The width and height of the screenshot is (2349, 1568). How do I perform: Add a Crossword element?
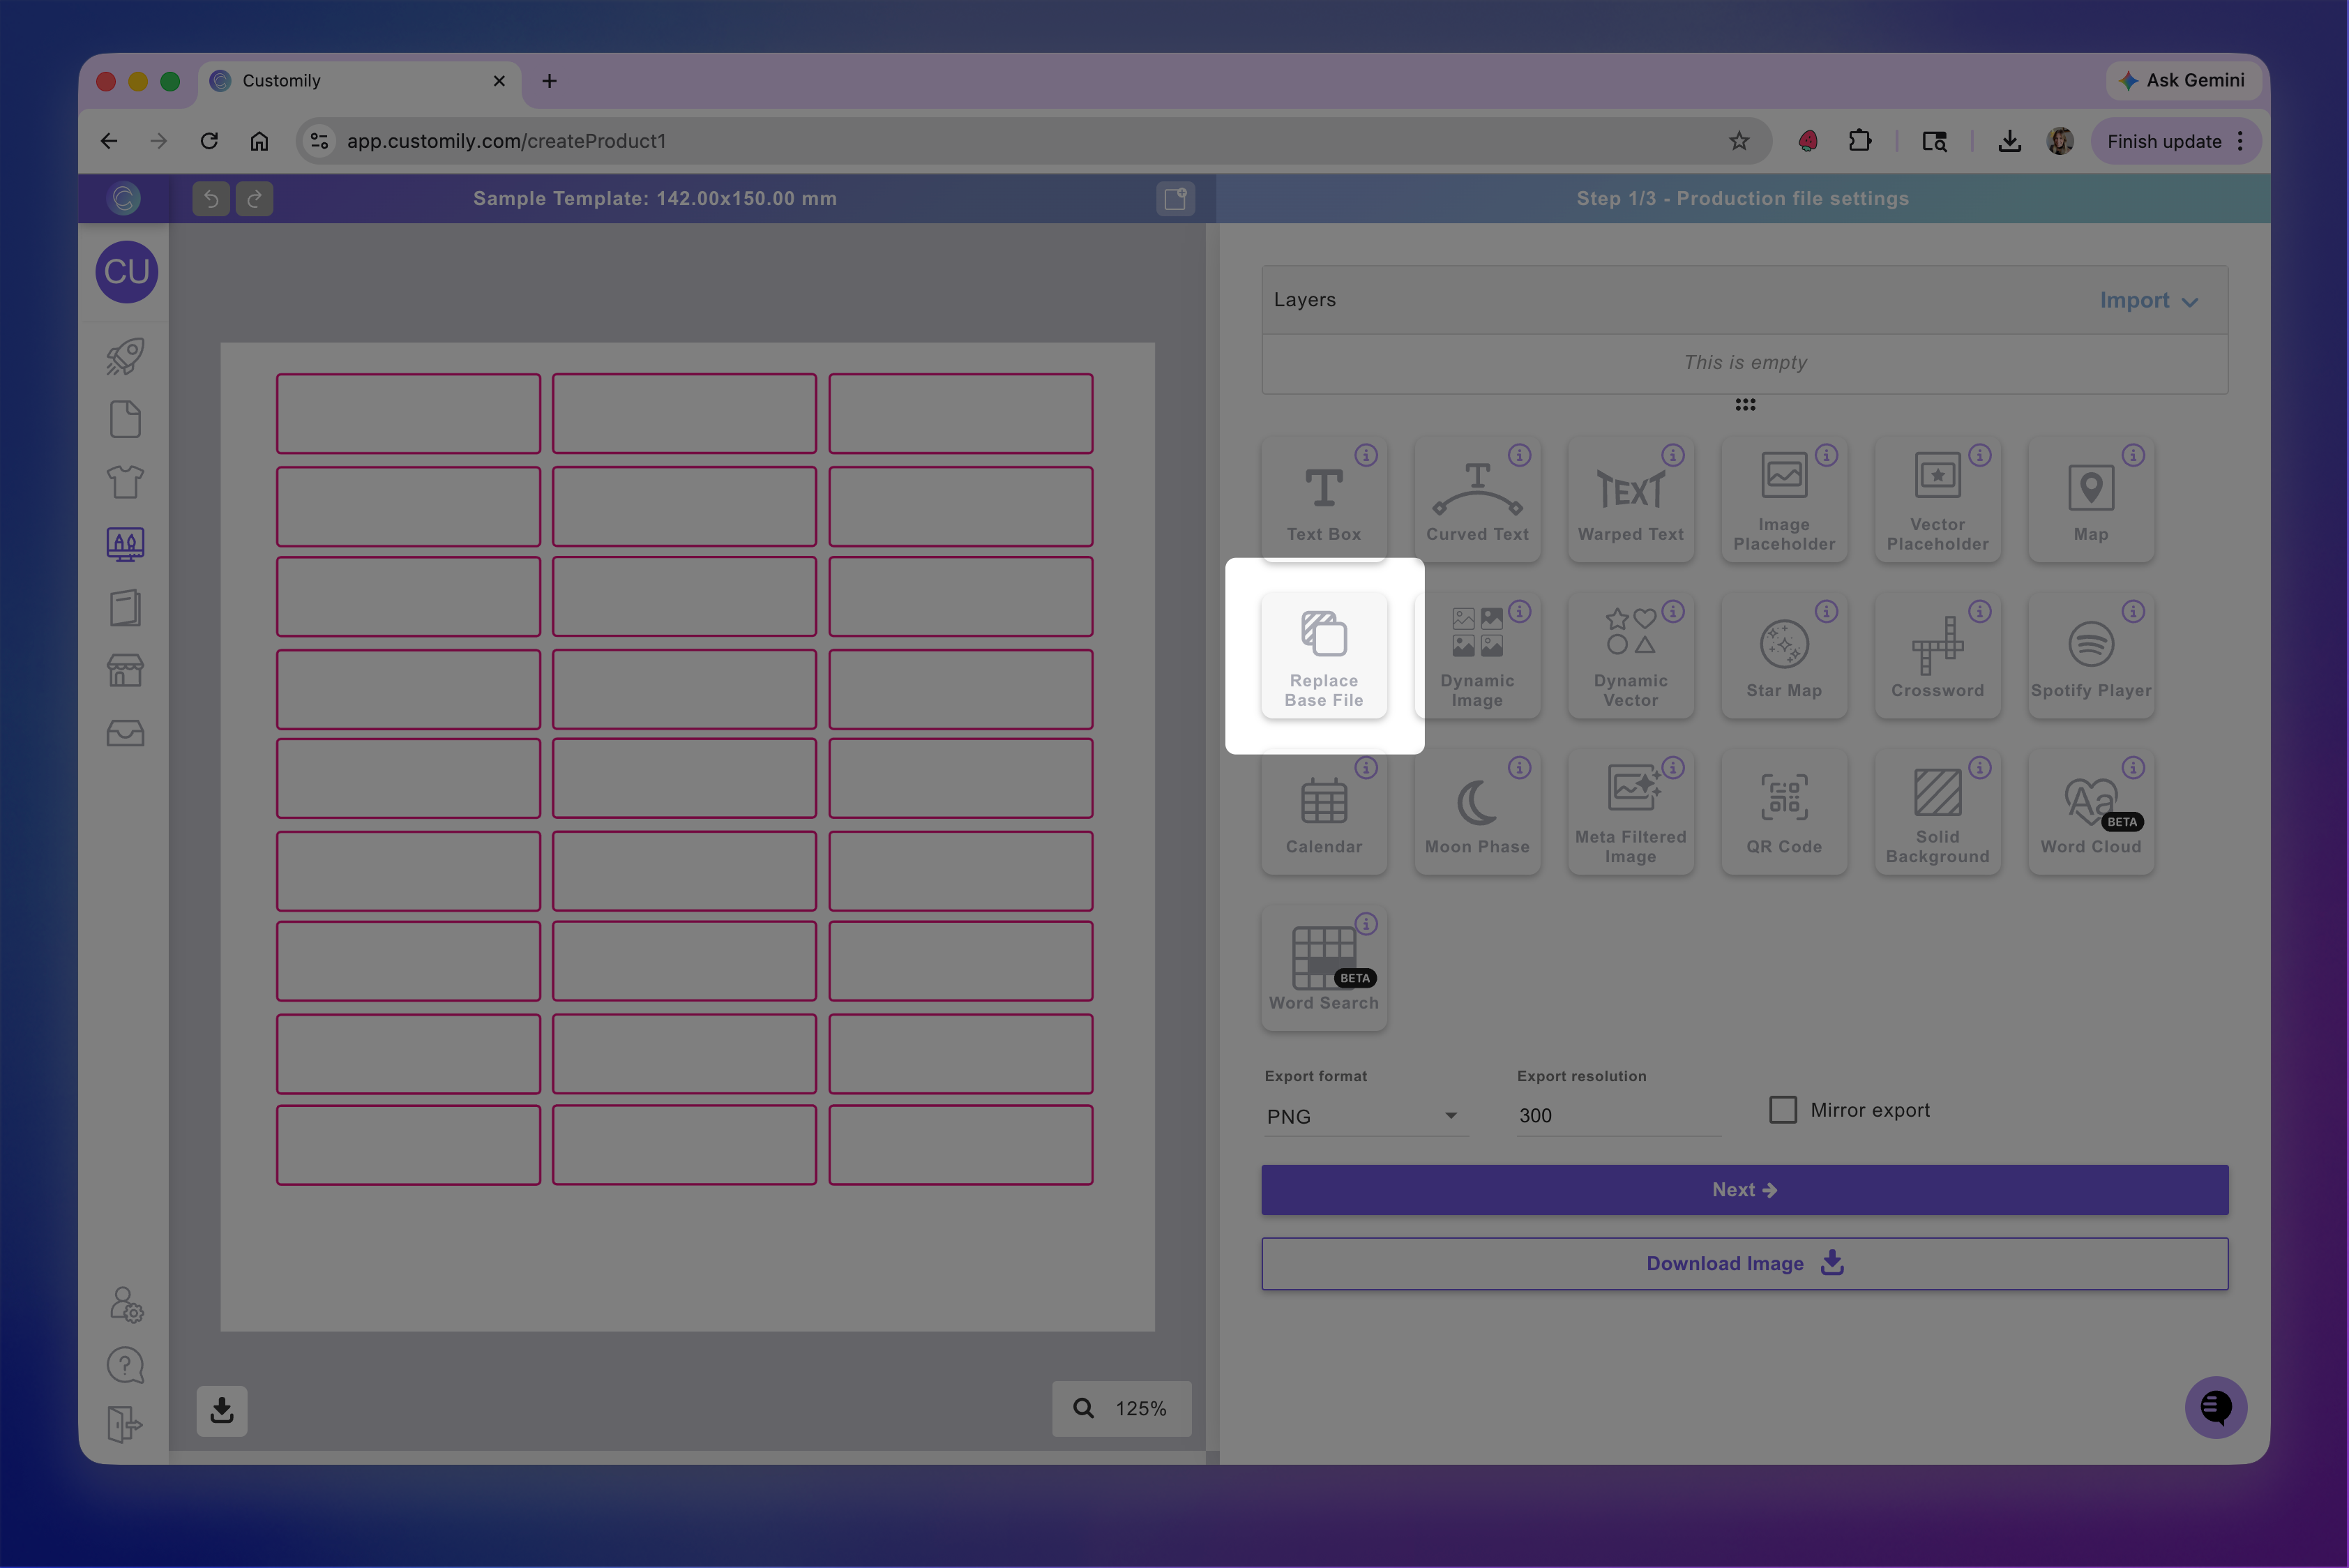pos(1937,656)
